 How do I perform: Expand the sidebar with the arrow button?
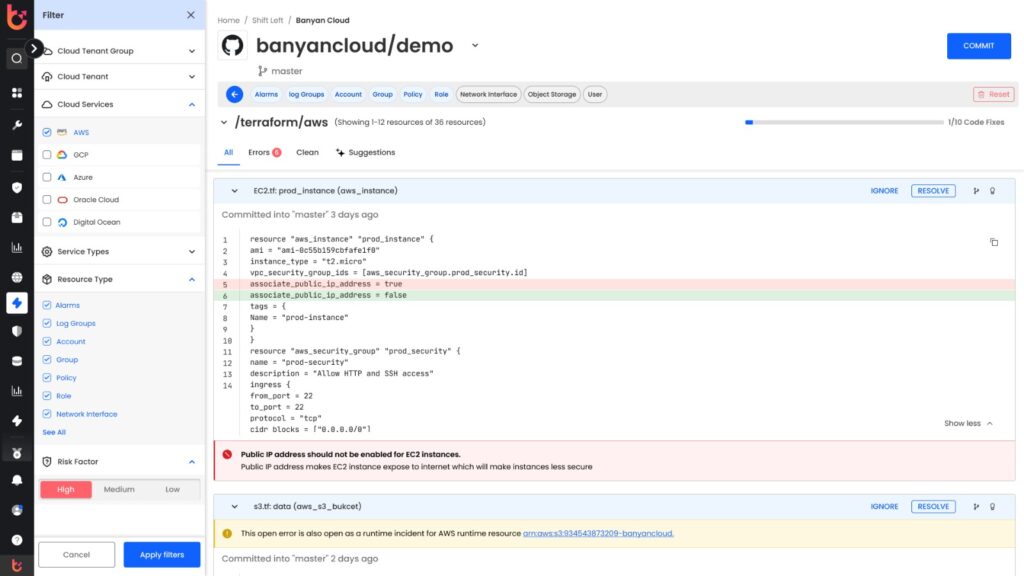point(34,48)
